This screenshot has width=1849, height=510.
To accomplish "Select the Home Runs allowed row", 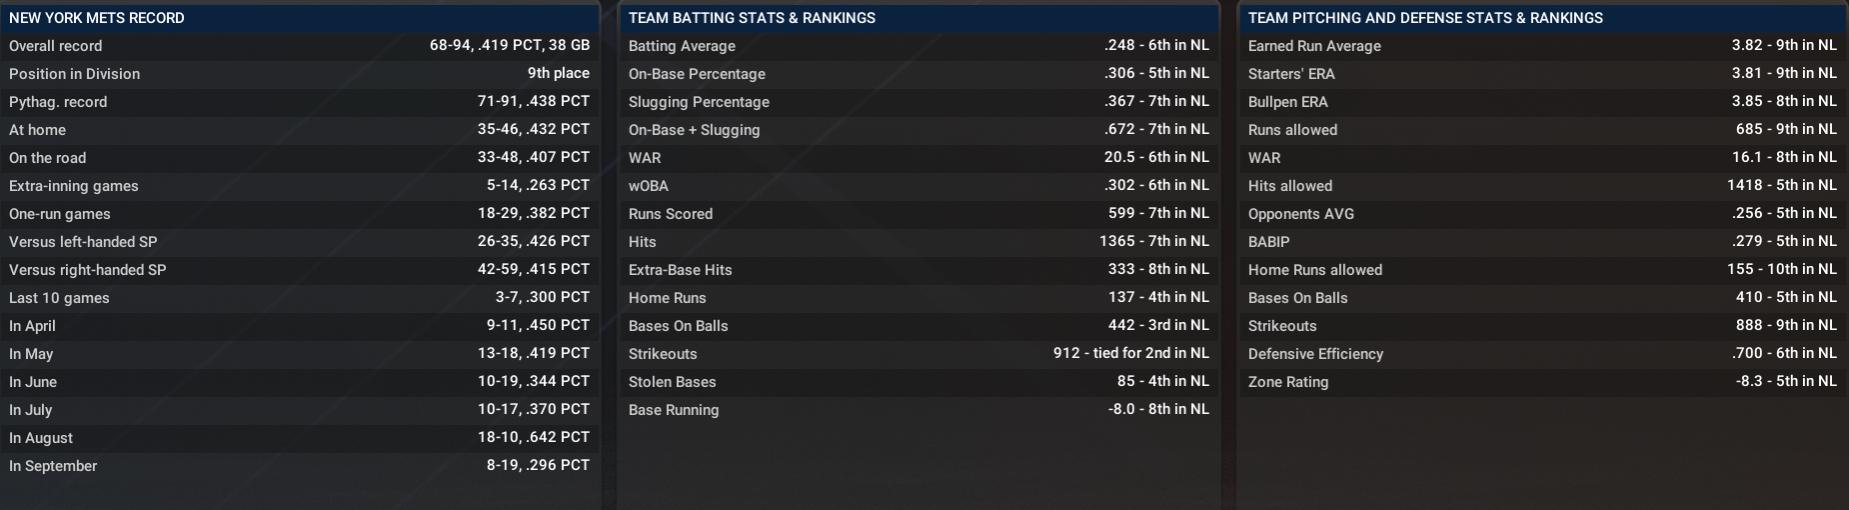I will click(x=1541, y=270).
